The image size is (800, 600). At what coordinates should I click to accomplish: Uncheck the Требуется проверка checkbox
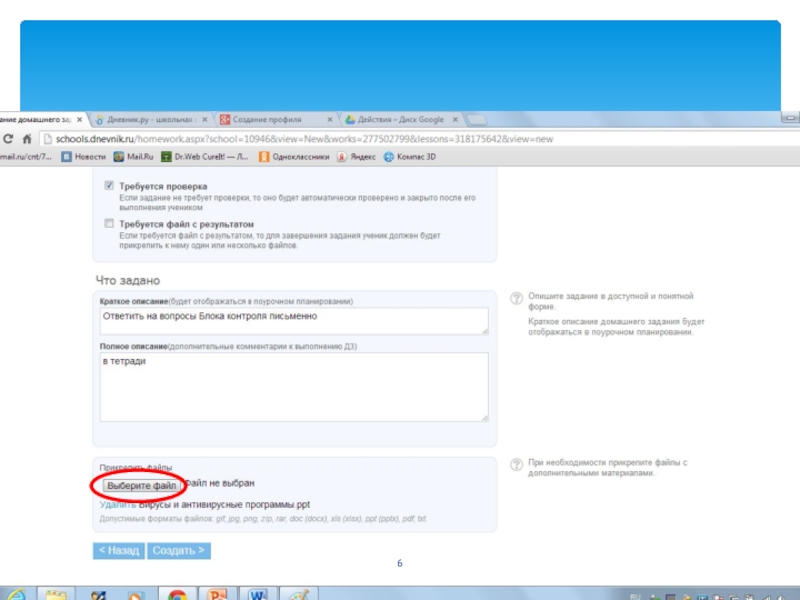pyautogui.click(x=109, y=185)
